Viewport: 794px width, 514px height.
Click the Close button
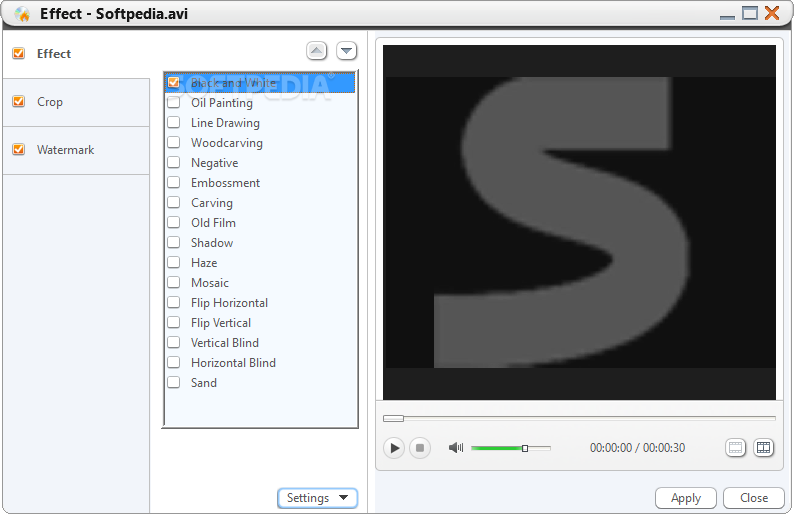[754, 498]
